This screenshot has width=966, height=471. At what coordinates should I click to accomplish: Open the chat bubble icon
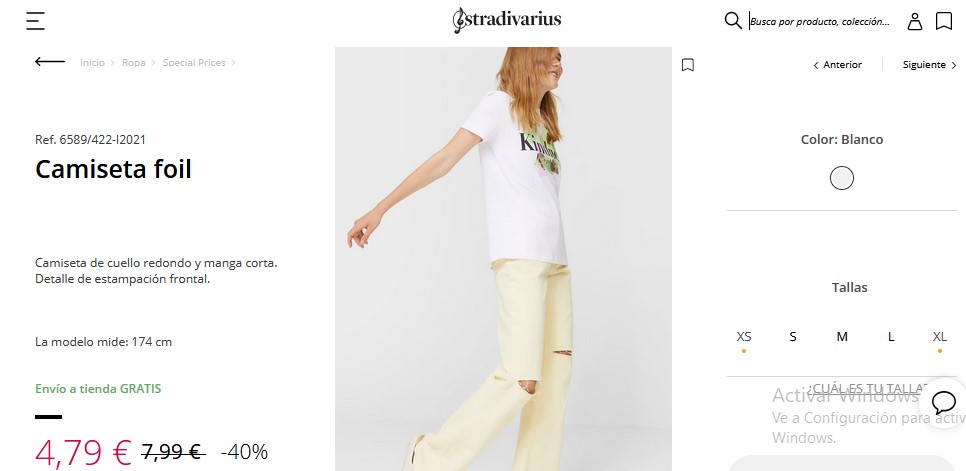coord(943,403)
